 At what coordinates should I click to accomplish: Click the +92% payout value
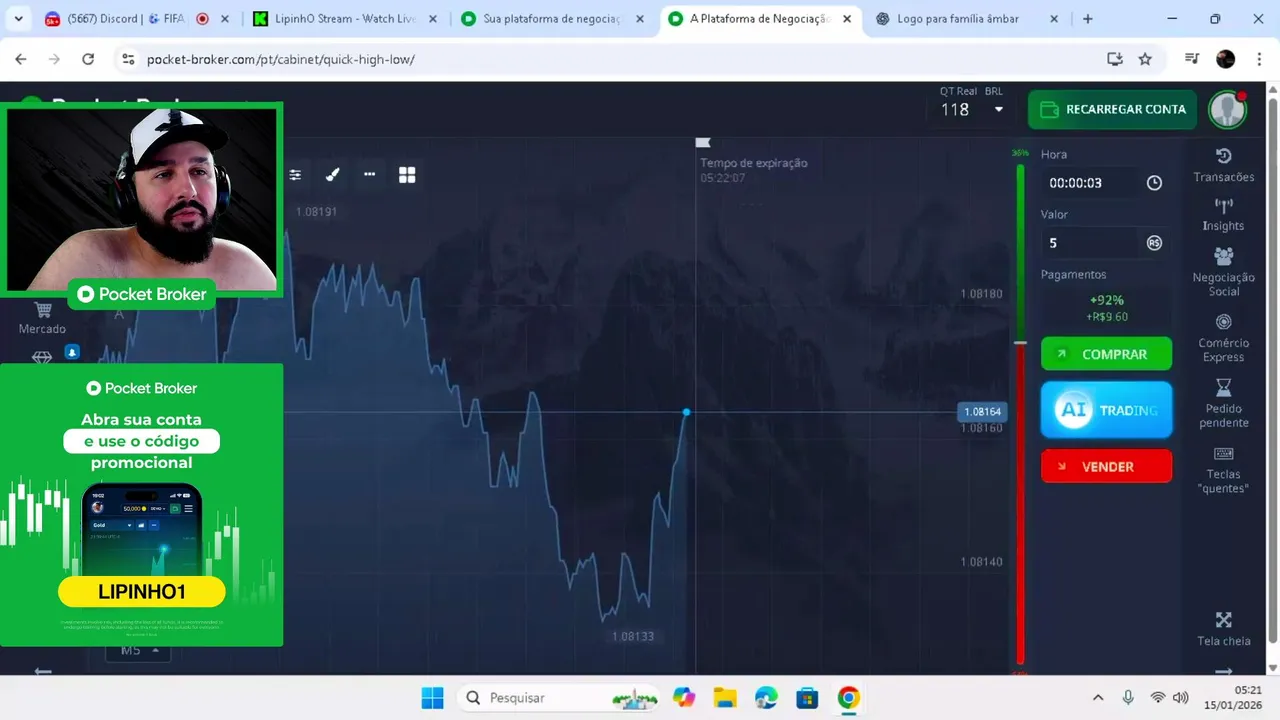coord(1107,300)
